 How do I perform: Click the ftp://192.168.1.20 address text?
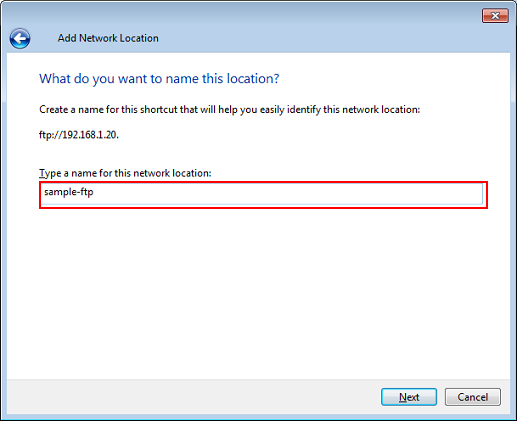[79, 135]
